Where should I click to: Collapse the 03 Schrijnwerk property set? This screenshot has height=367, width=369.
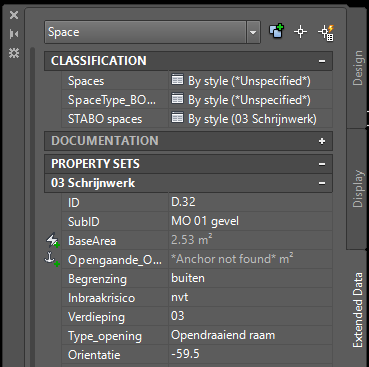(322, 183)
